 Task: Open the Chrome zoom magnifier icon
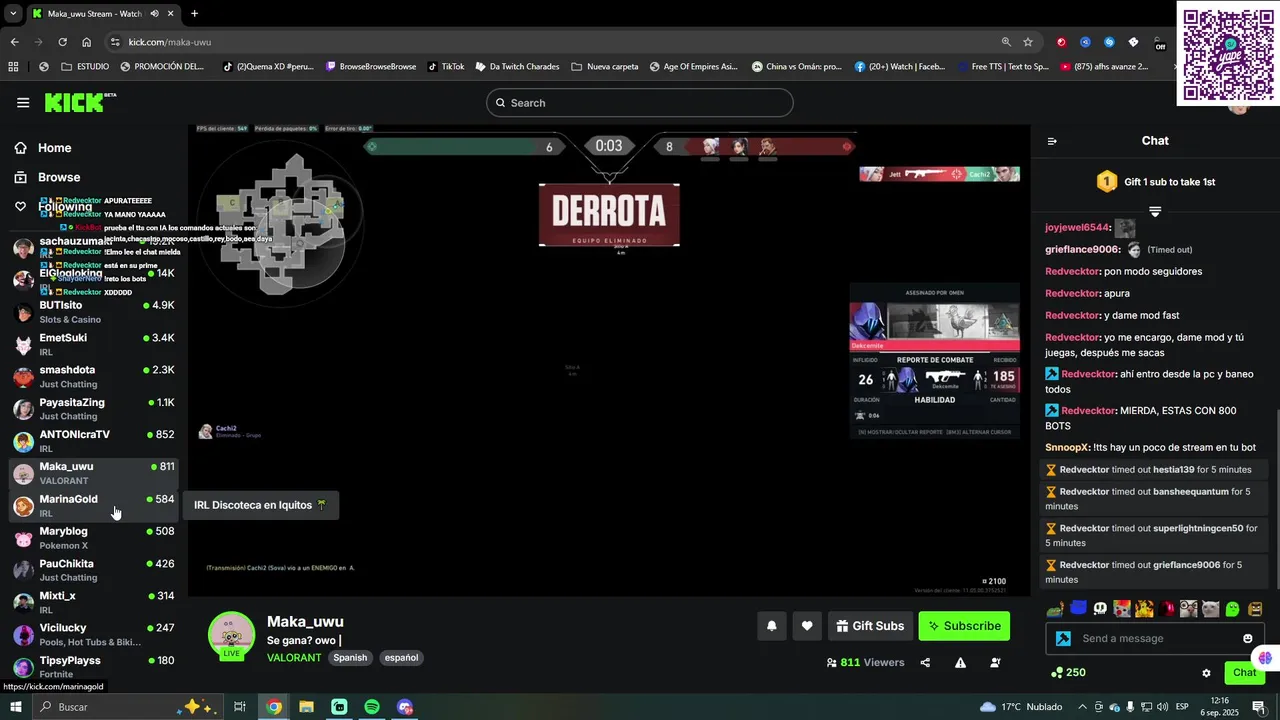pyautogui.click(x=1006, y=42)
